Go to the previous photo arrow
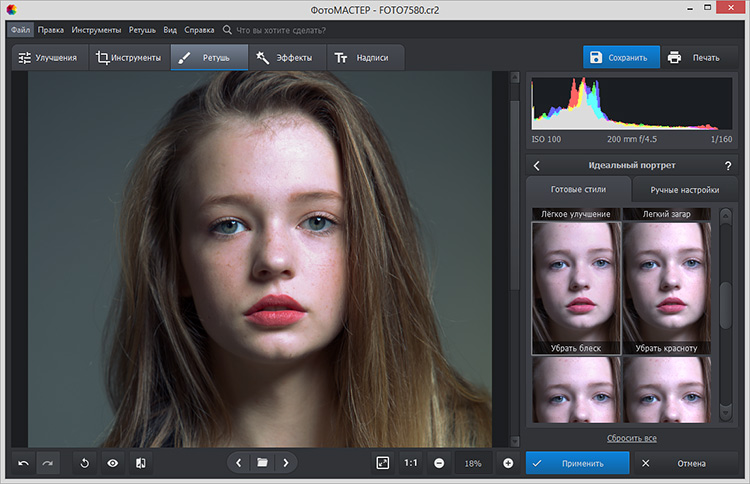 [x=238, y=463]
